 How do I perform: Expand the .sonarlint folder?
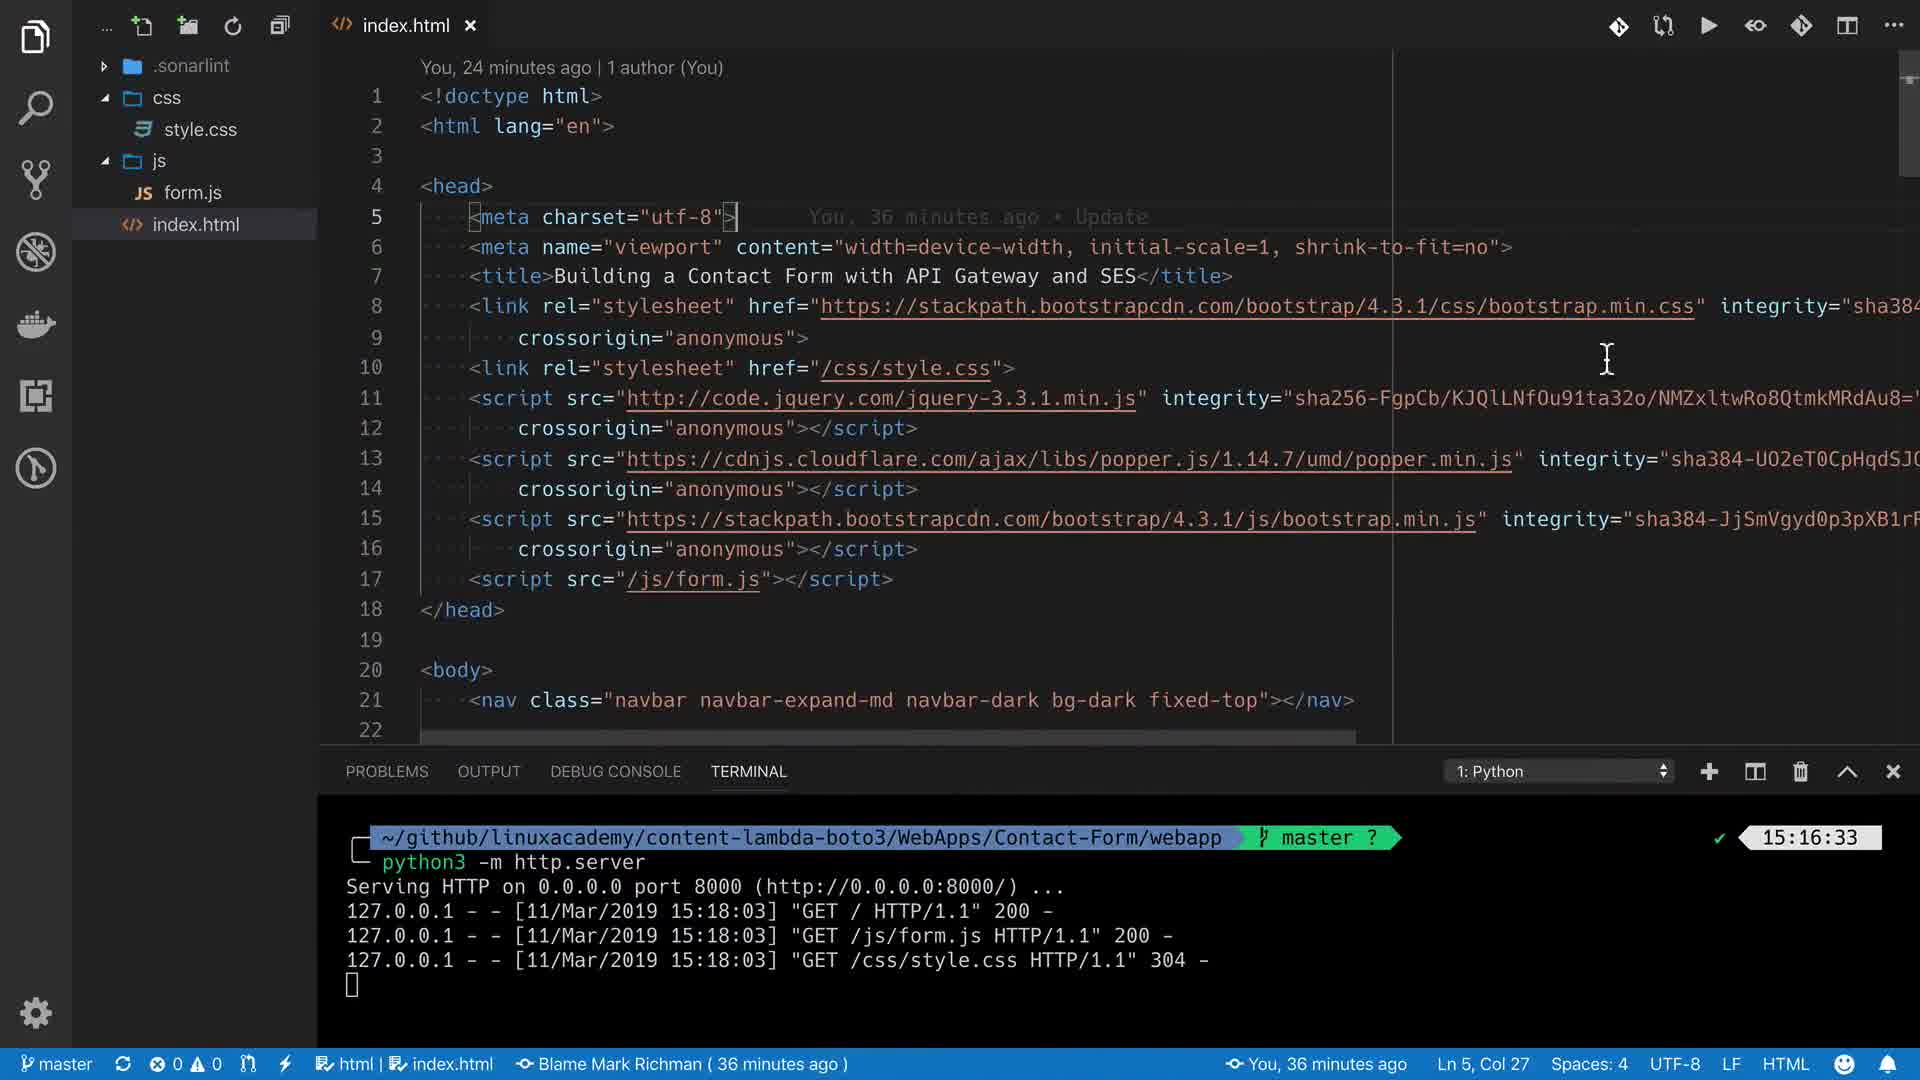pyautogui.click(x=190, y=66)
